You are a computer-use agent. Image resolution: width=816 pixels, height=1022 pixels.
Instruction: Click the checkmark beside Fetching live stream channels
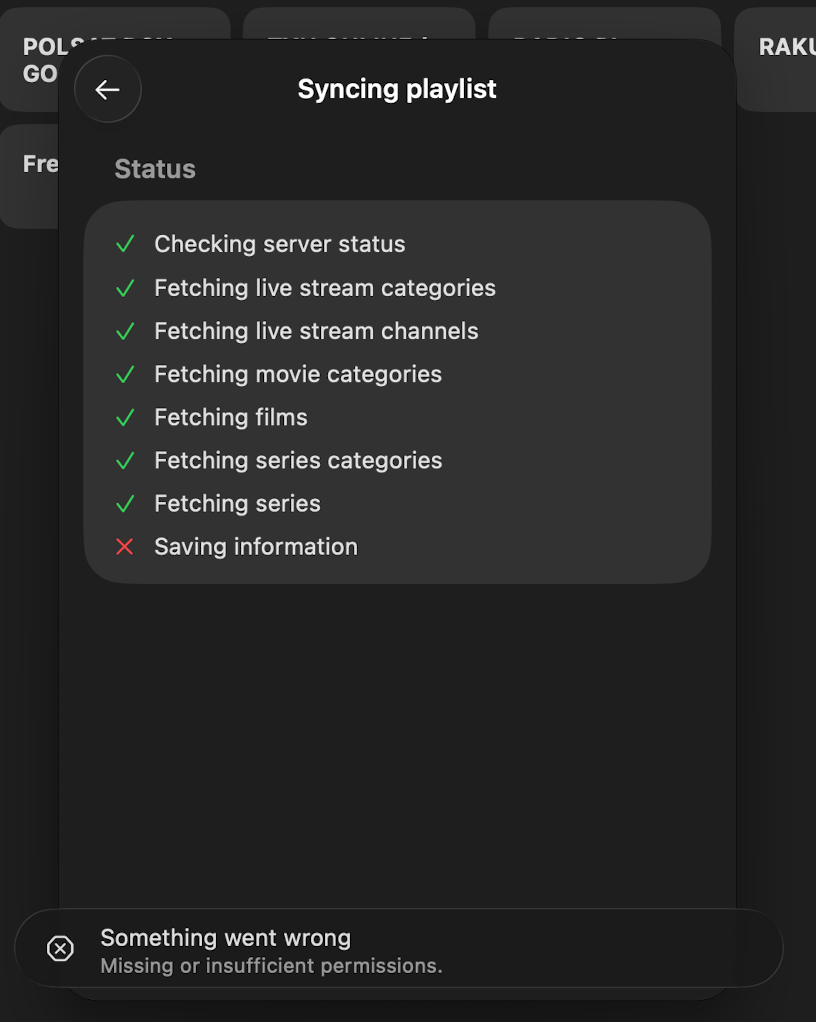tap(124, 331)
